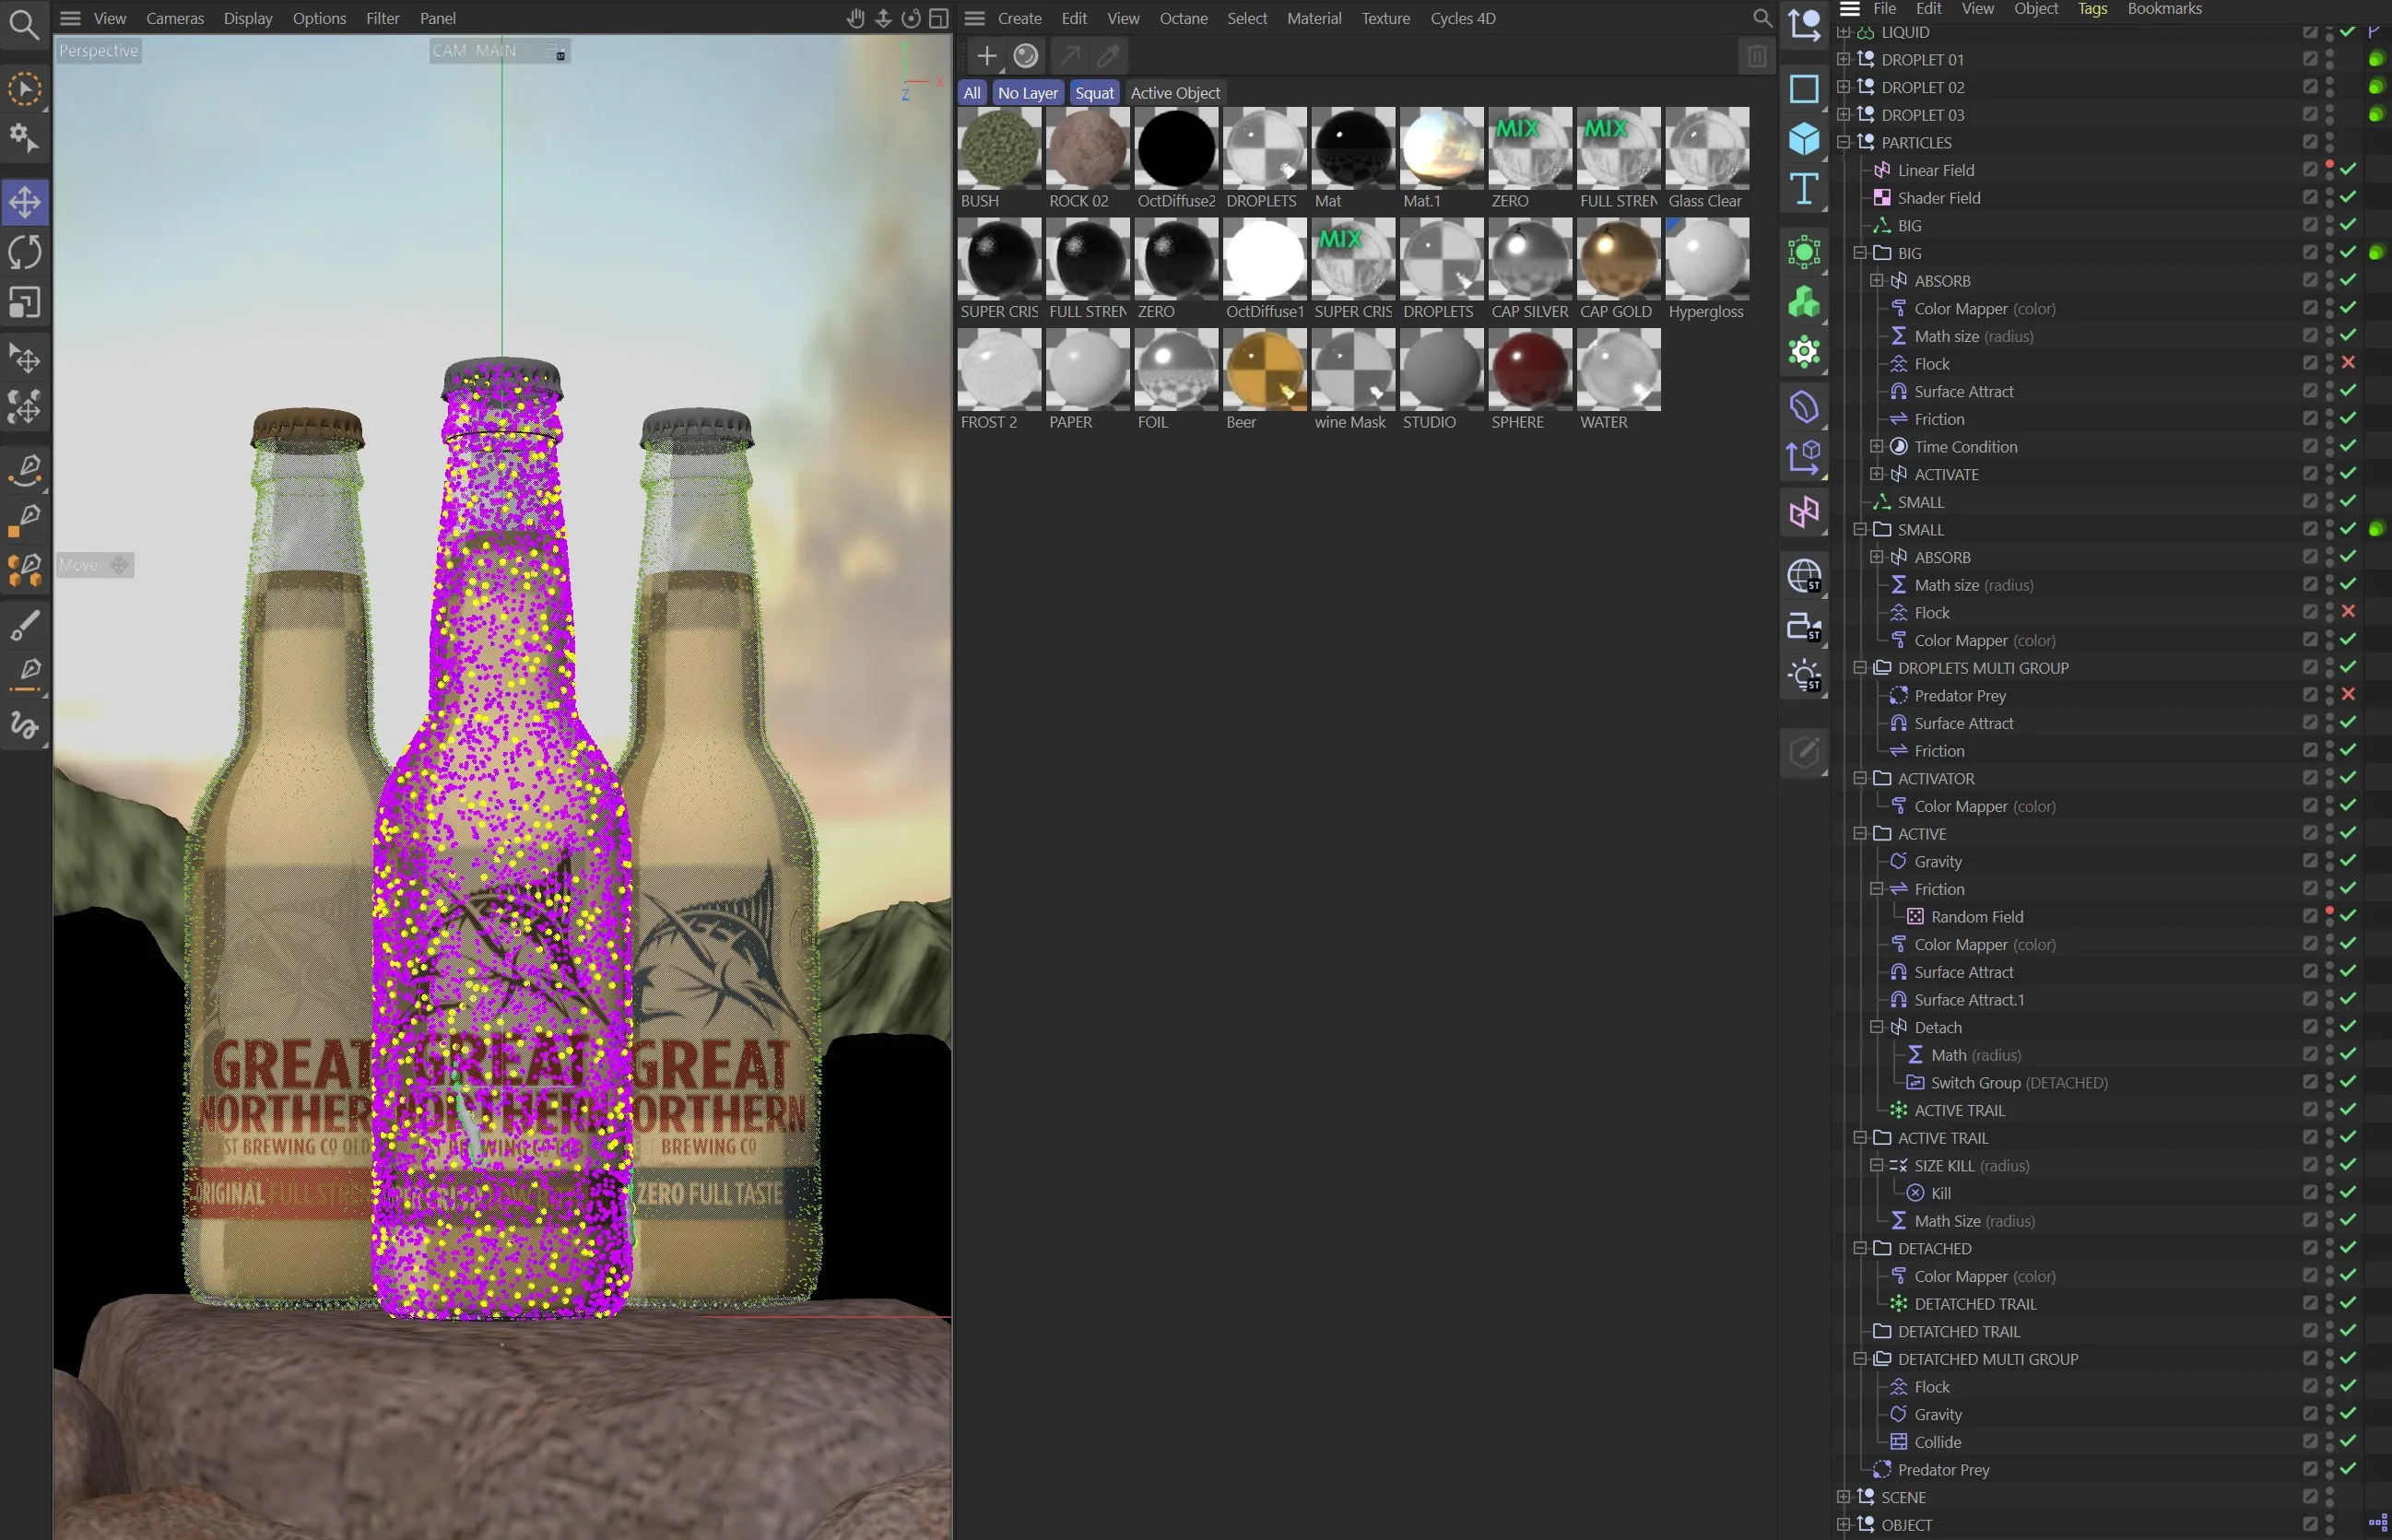Viewport: 2392px width, 1540px height.
Task: Toggle Linear Field enable checkmark
Action: 2348,169
